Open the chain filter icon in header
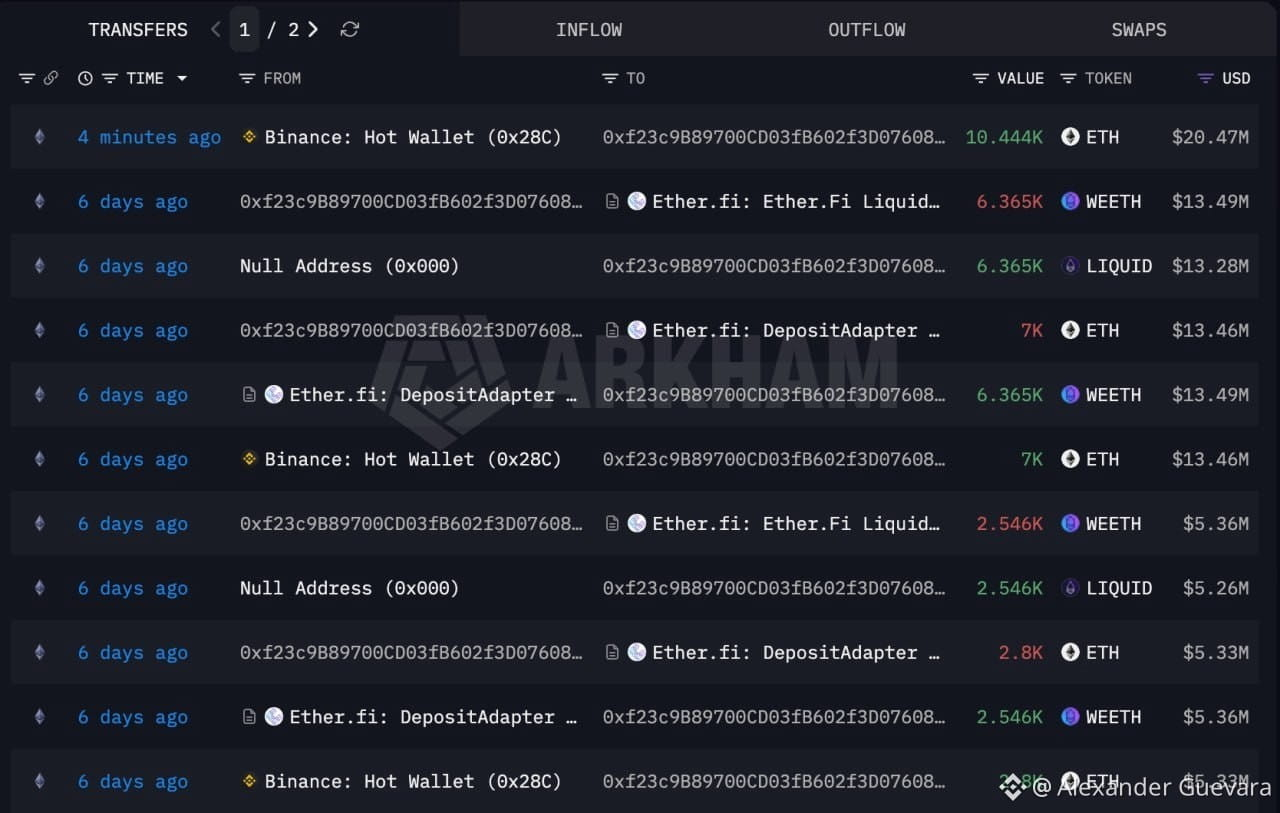The height and width of the screenshot is (813, 1280). [x=27, y=78]
